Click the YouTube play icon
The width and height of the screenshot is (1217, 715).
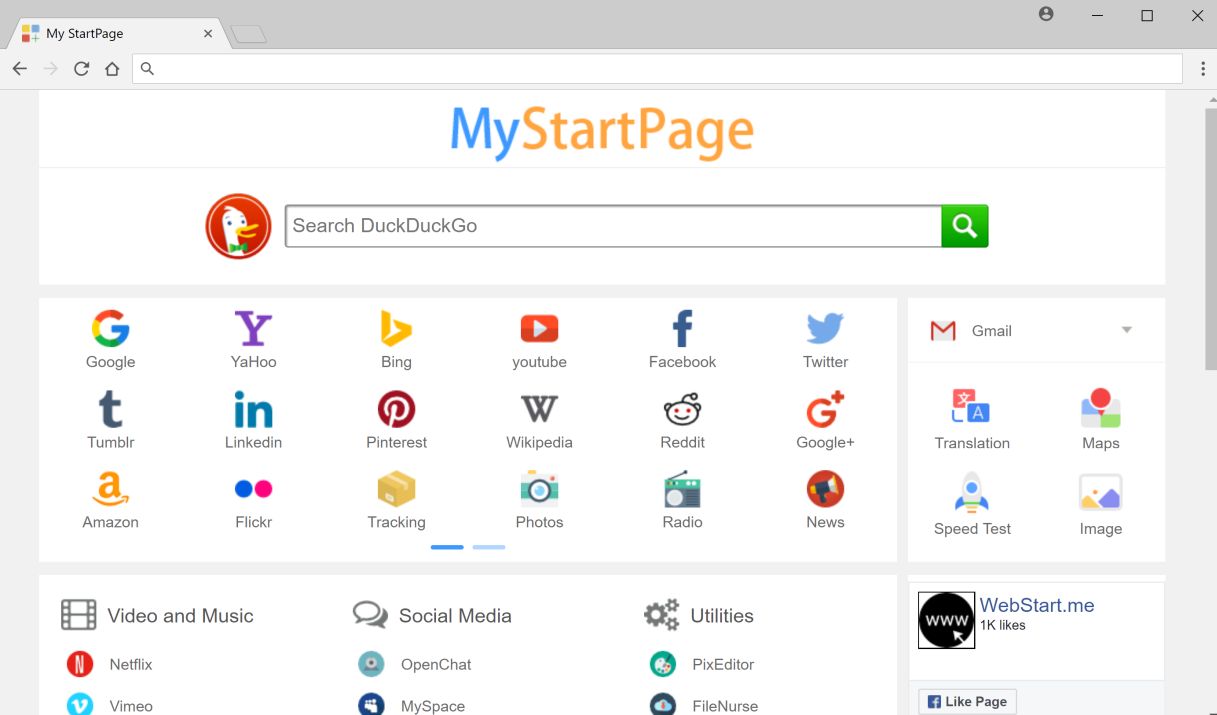[539, 328]
